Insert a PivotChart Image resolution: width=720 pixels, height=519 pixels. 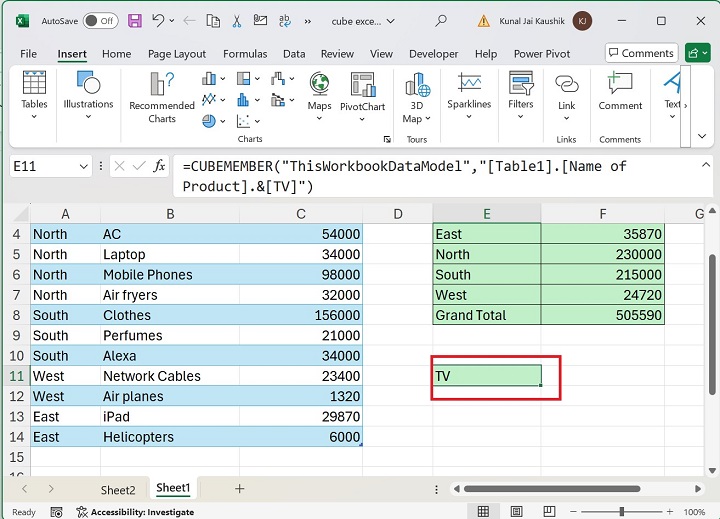(362, 91)
